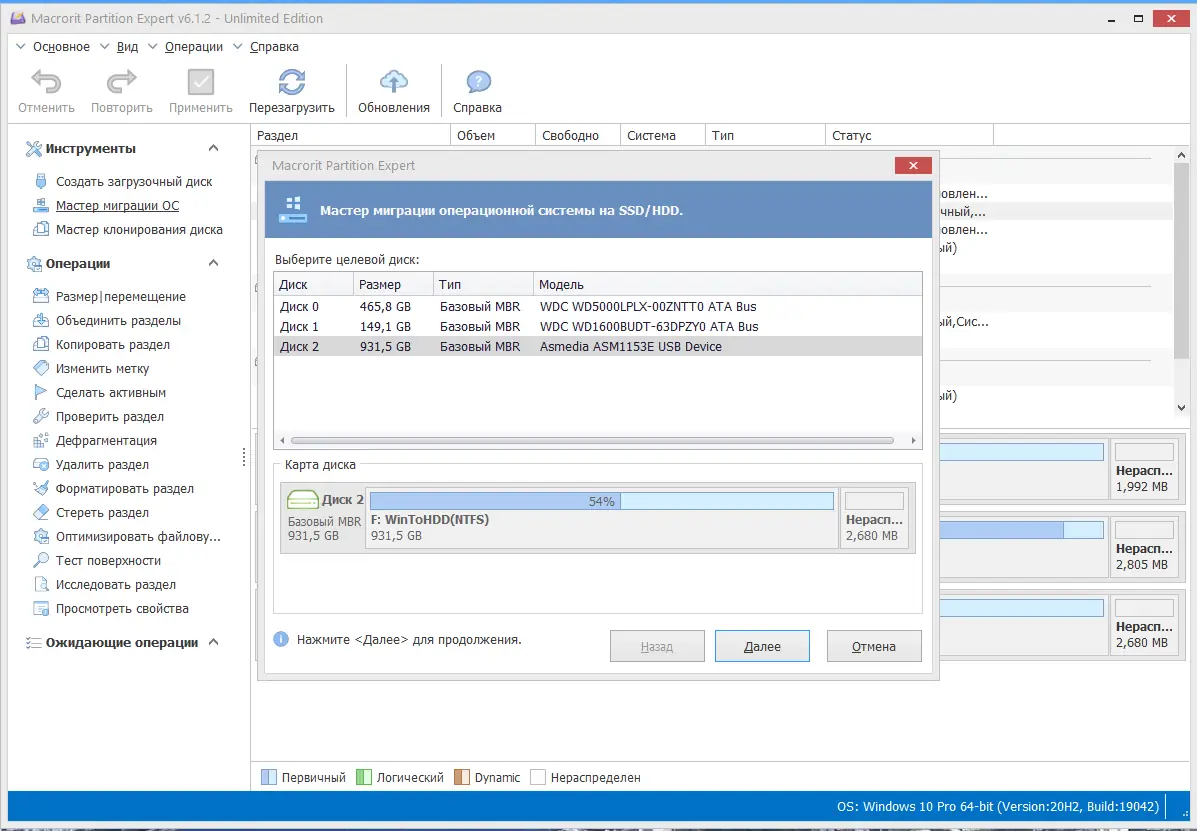Screen dimensions: 1197x831
Task: Select Форматировать раздел operation
Action: pos(124,488)
